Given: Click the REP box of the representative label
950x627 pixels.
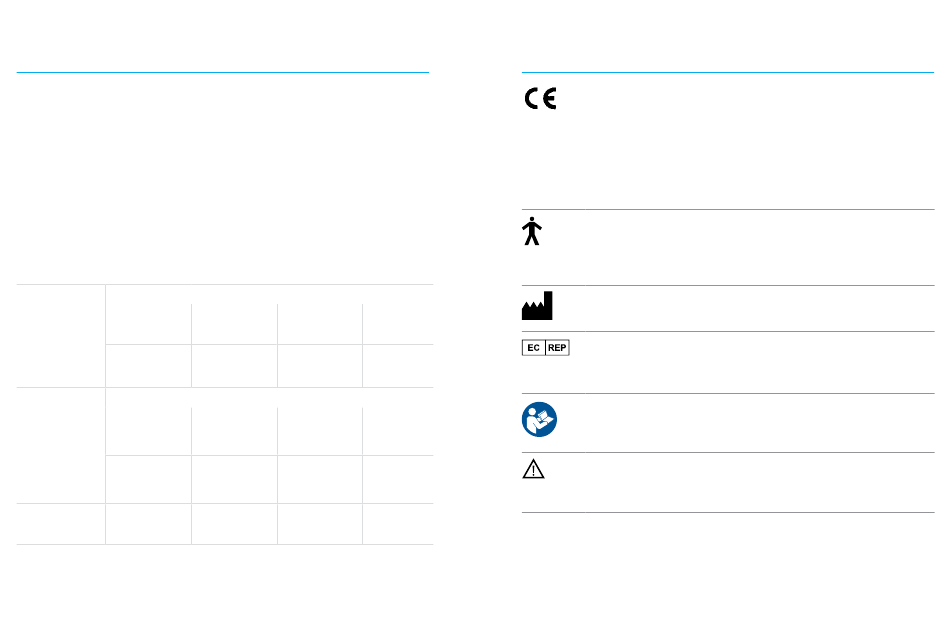Looking at the screenshot, I should point(557,348).
